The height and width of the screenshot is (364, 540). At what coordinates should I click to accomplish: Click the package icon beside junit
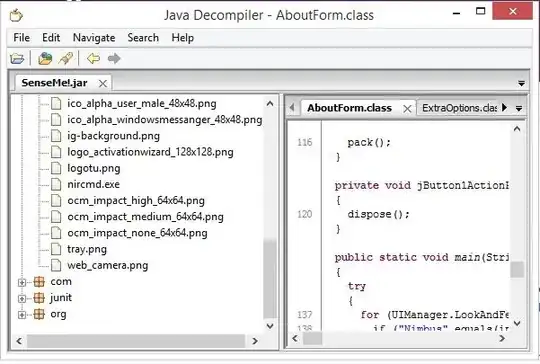click(39, 298)
